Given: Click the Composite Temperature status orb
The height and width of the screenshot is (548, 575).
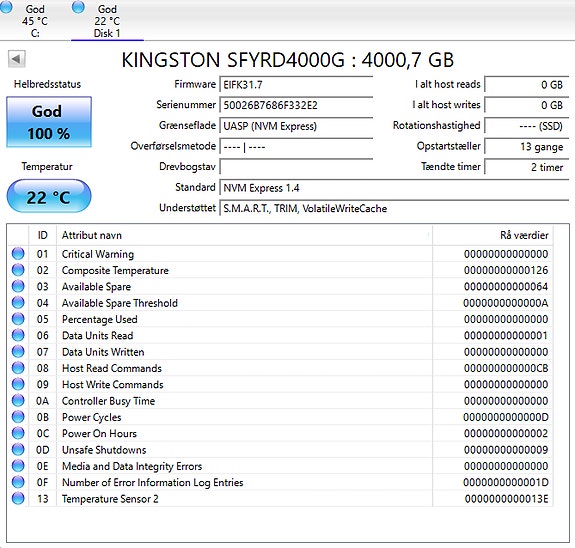Looking at the screenshot, I should pos(18,270).
